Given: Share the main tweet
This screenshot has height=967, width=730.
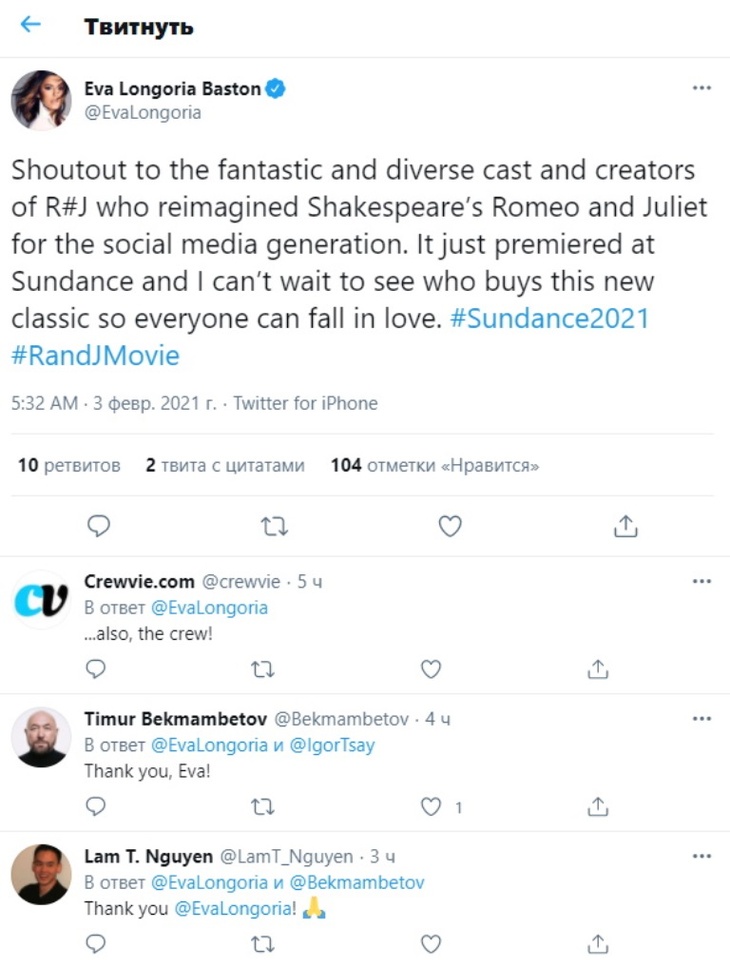Looking at the screenshot, I should click(x=626, y=525).
